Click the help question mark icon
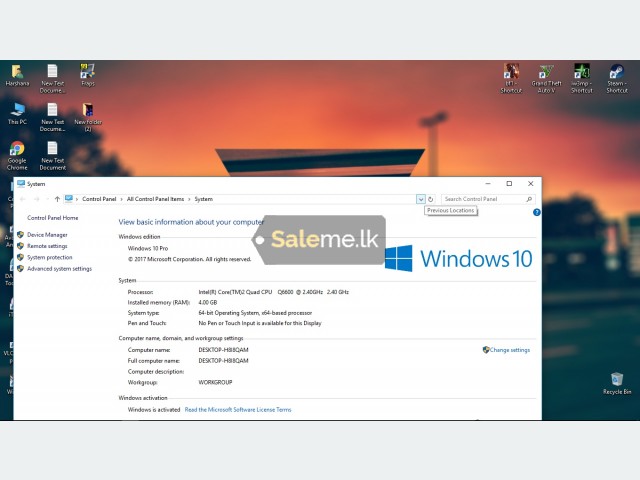Screen dimensions: 640x480 [x=537, y=212]
